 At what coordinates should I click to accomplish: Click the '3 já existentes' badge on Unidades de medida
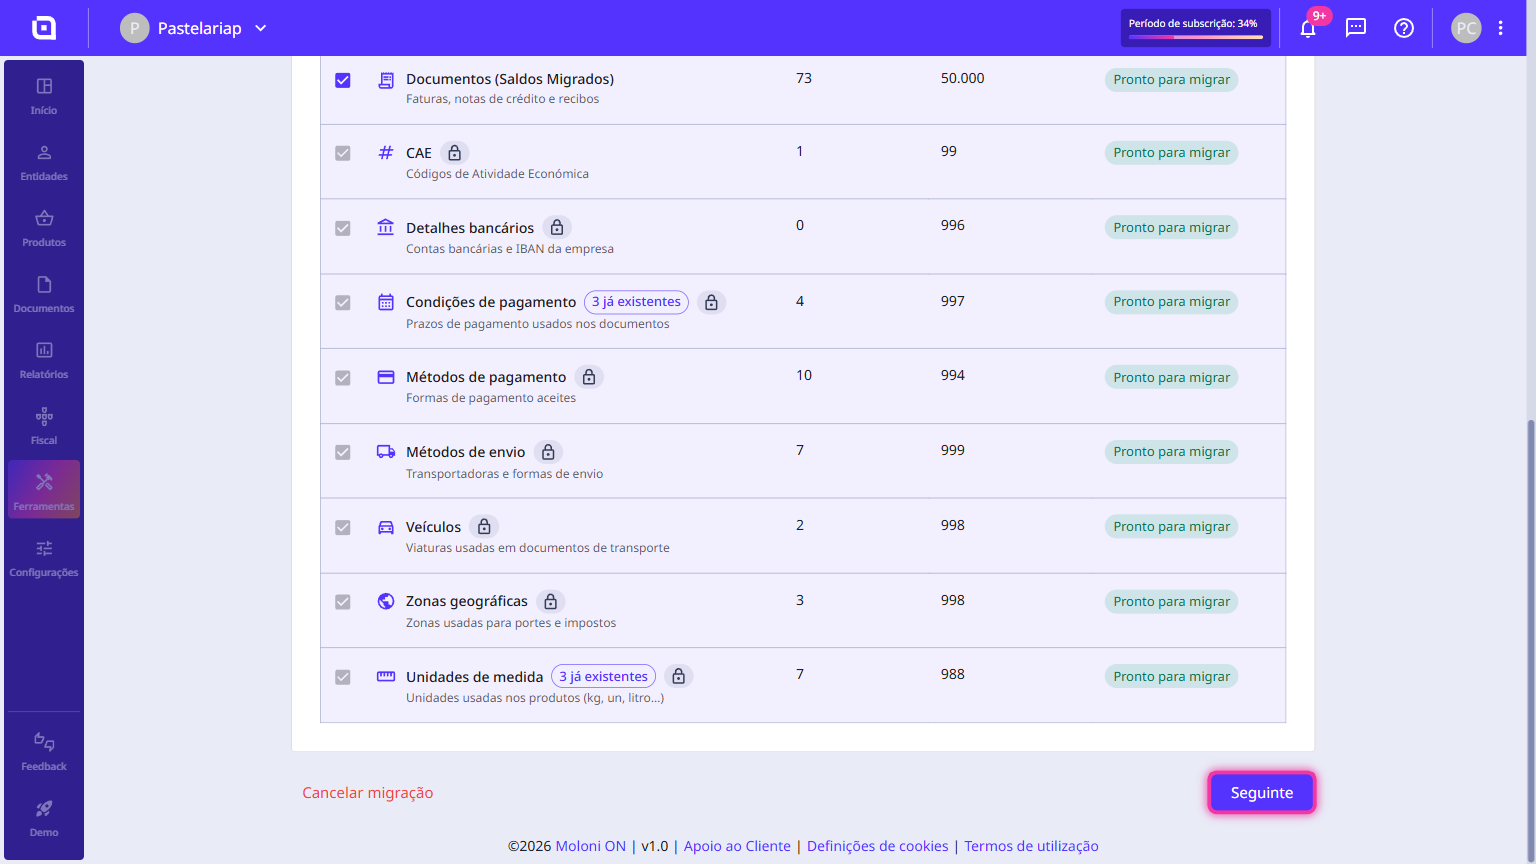tap(603, 677)
